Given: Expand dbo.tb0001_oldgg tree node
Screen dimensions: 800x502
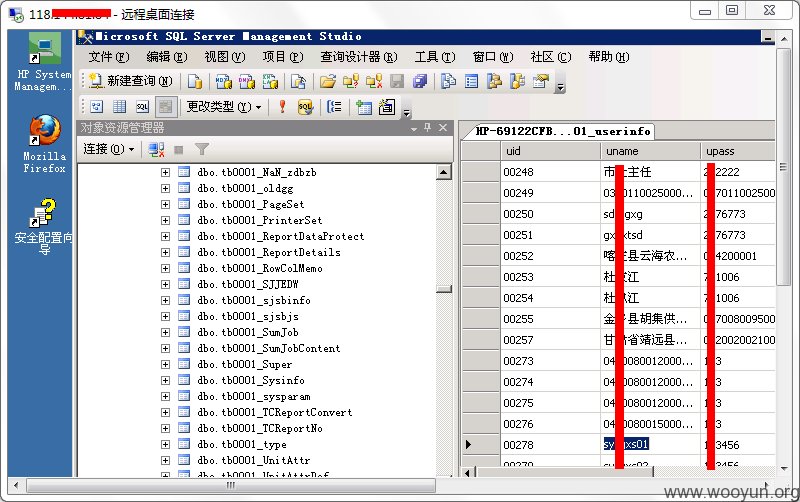Looking at the screenshot, I should pyautogui.click(x=165, y=188).
